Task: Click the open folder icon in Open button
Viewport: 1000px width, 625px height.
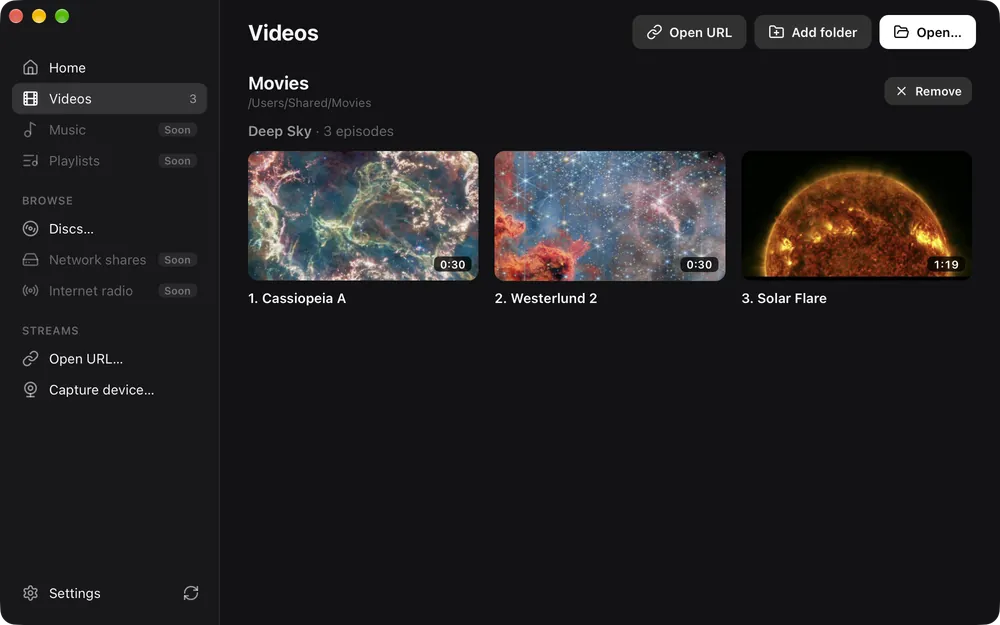Action: point(901,33)
